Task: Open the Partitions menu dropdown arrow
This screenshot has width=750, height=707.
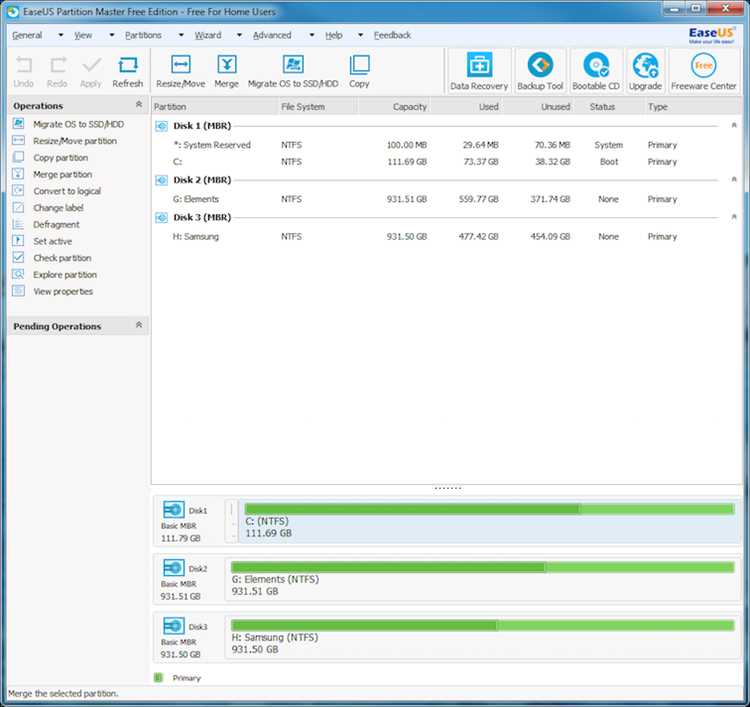Action: pos(181,35)
